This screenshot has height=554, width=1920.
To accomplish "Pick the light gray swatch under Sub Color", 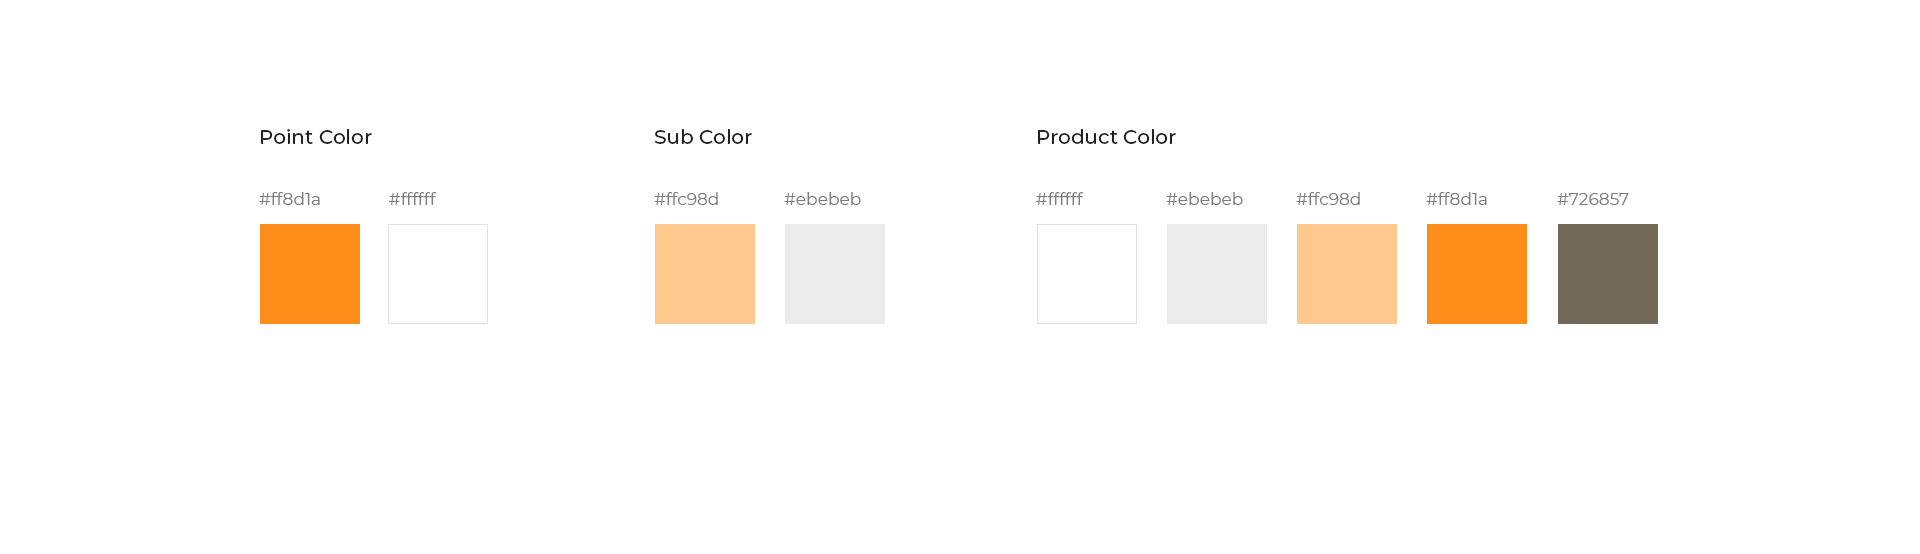I will [835, 274].
